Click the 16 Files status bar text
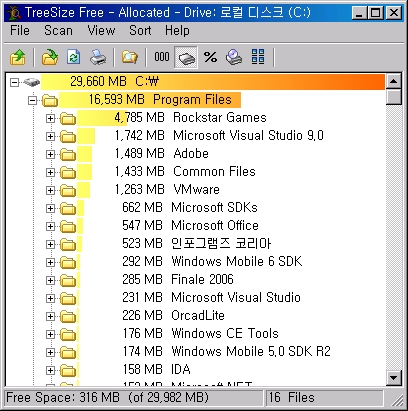This screenshot has width=408, height=411. tap(292, 398)
